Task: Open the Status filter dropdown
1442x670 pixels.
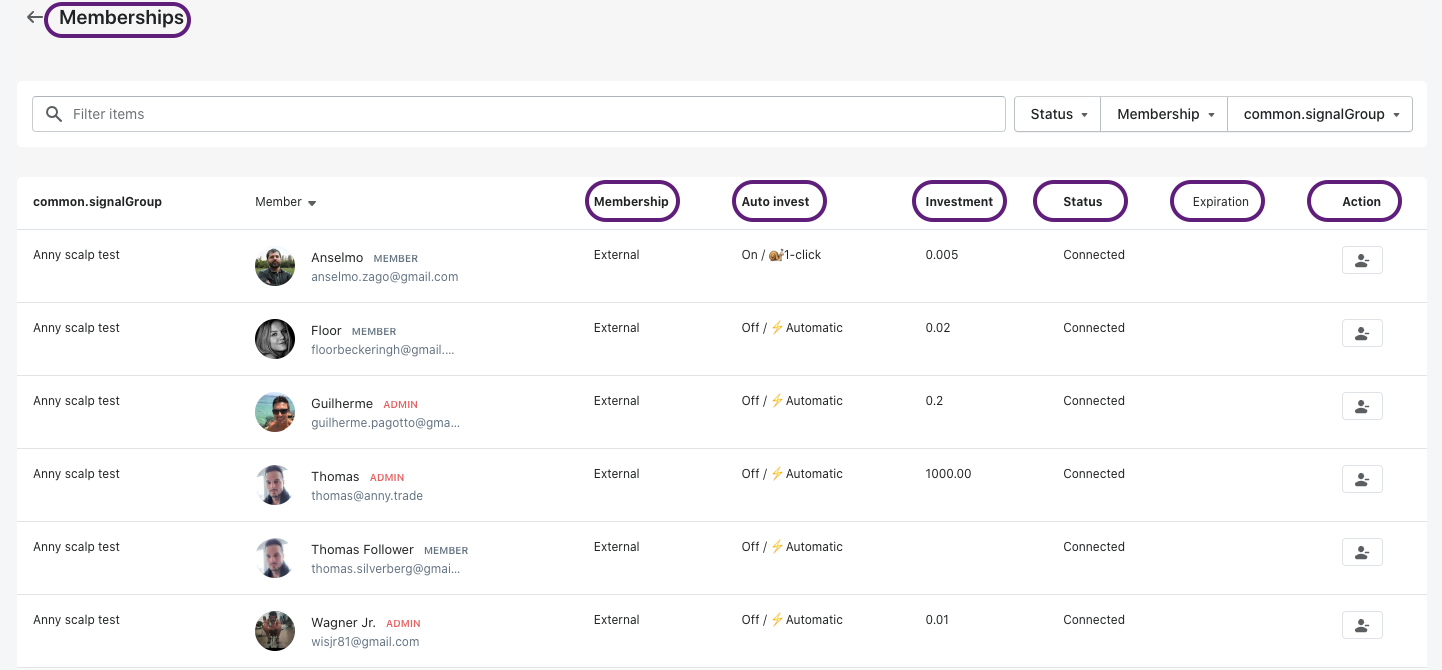Action: point(1058,114)
